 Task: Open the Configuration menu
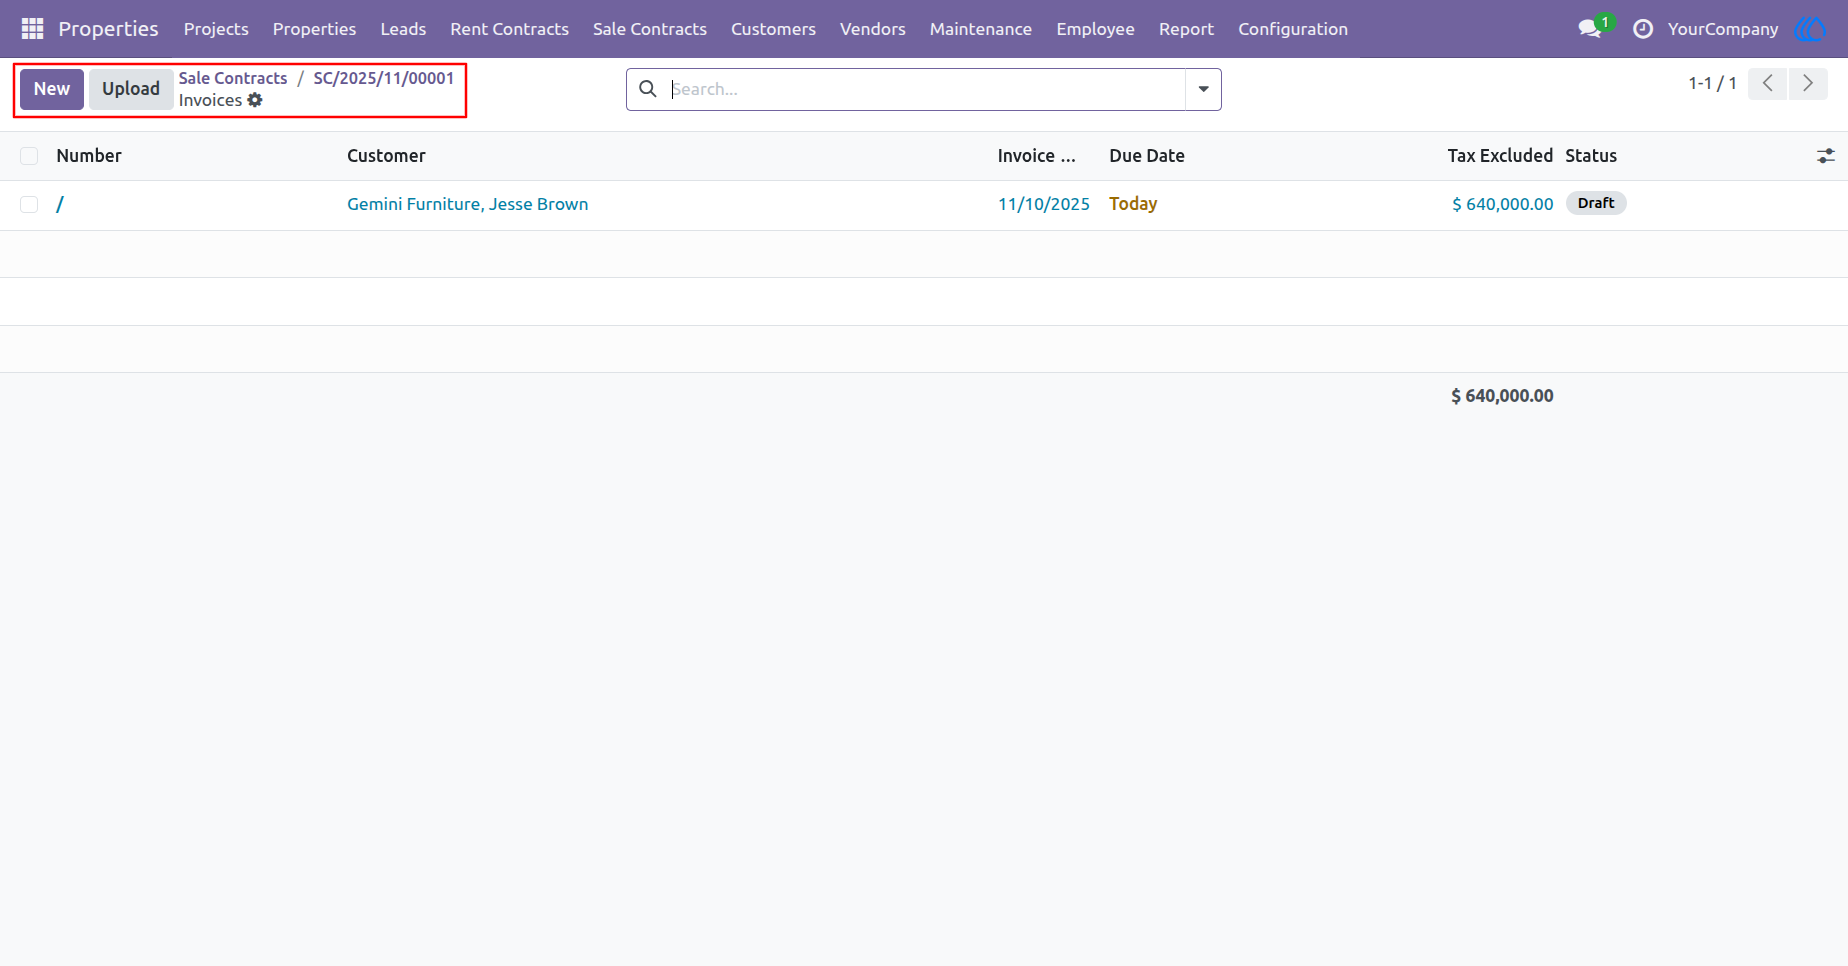(x=1293, y=29)
